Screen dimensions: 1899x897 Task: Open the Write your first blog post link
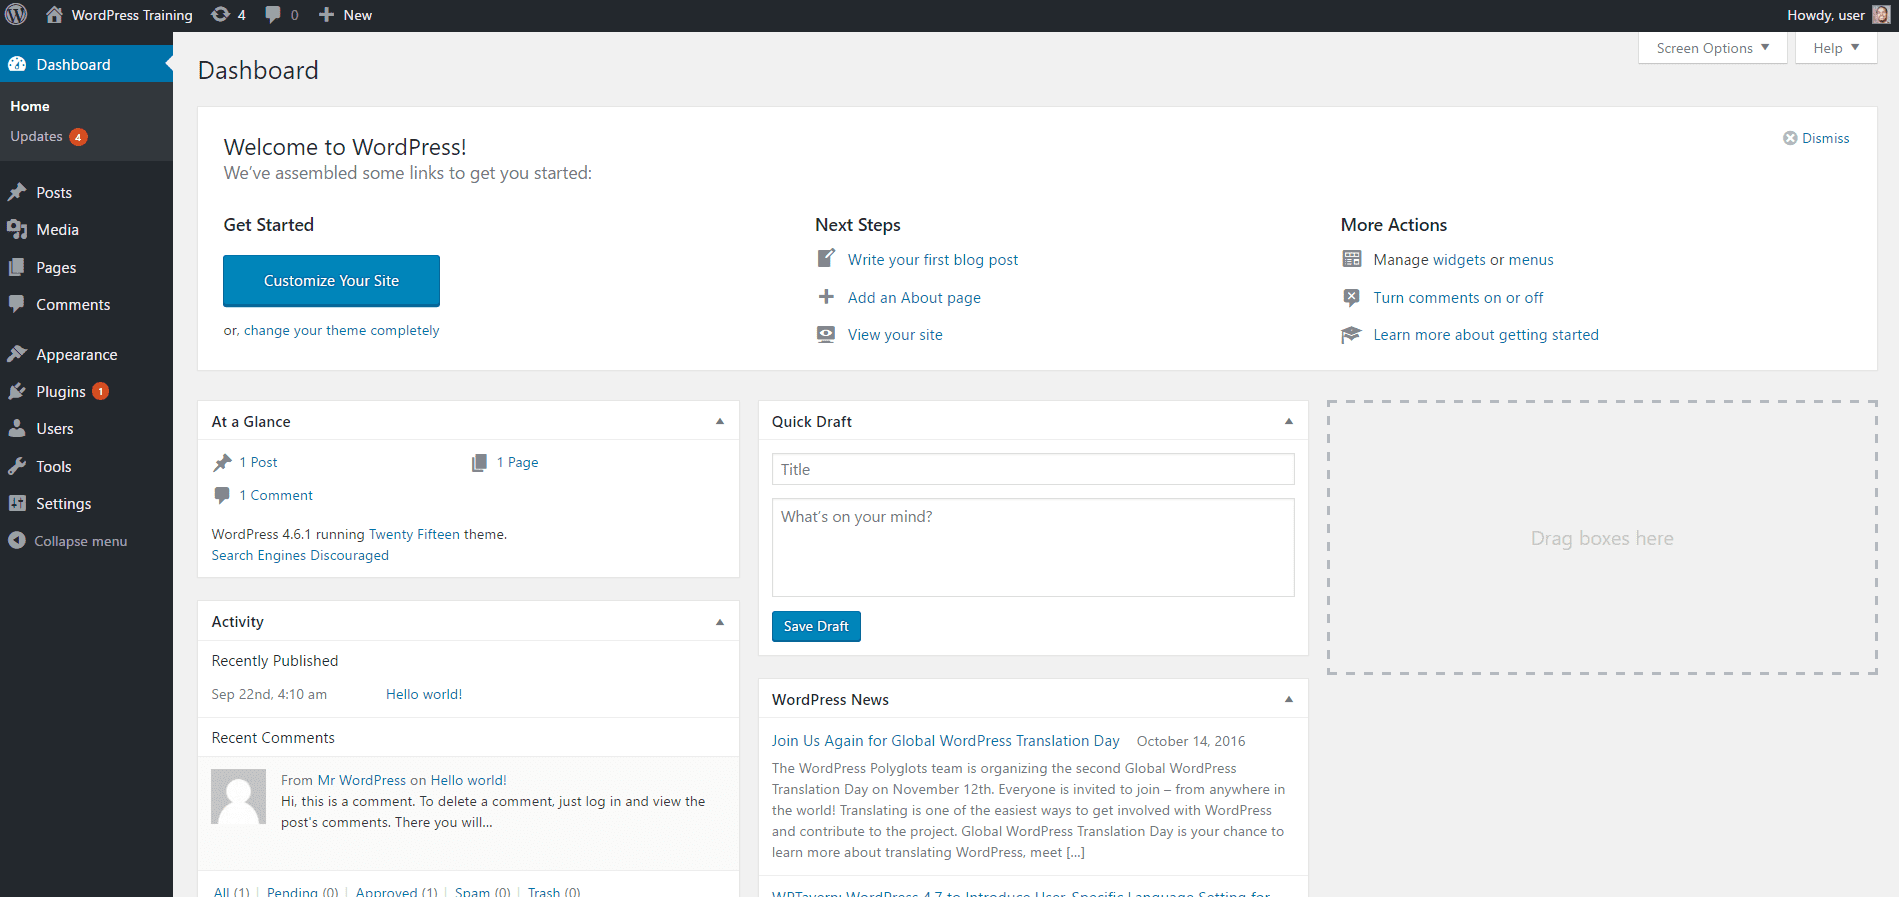[x=932, y=260]
